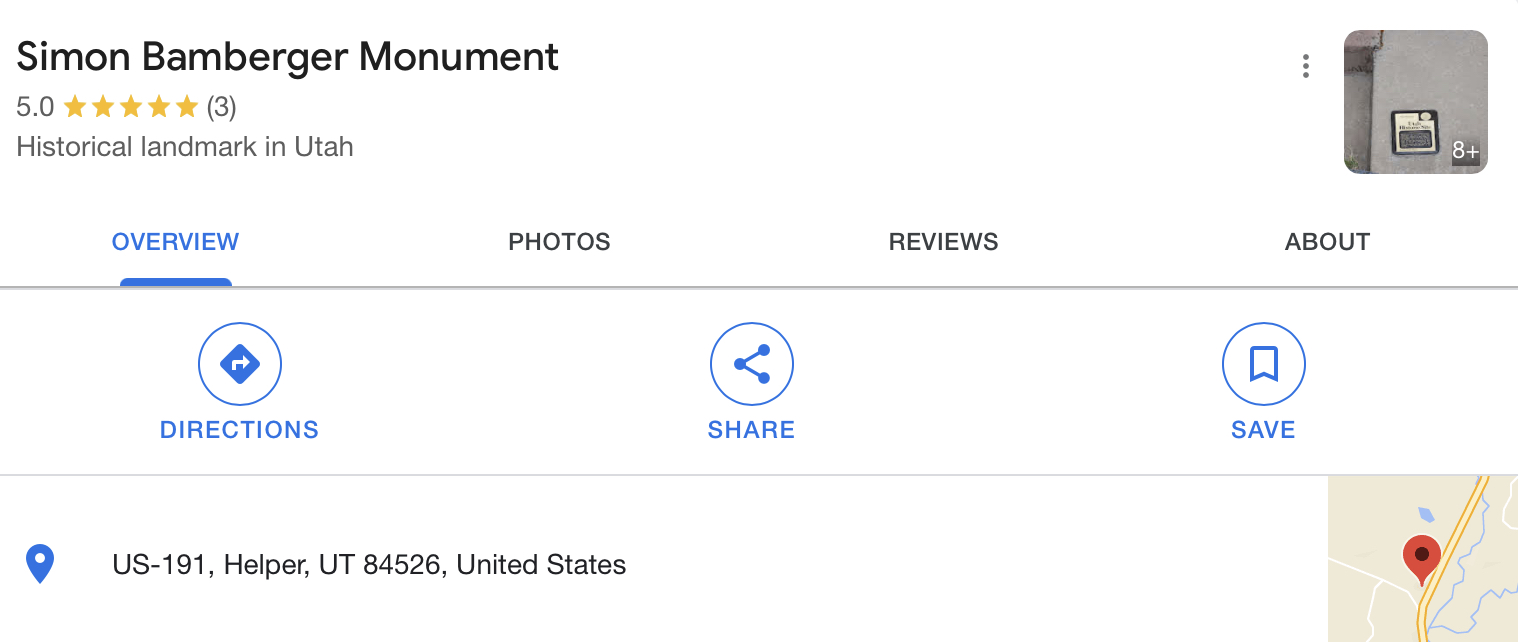Viewport: 1518px width, 642px height.
Task: Click the Directions arrow icon
Action: (240, 364)
